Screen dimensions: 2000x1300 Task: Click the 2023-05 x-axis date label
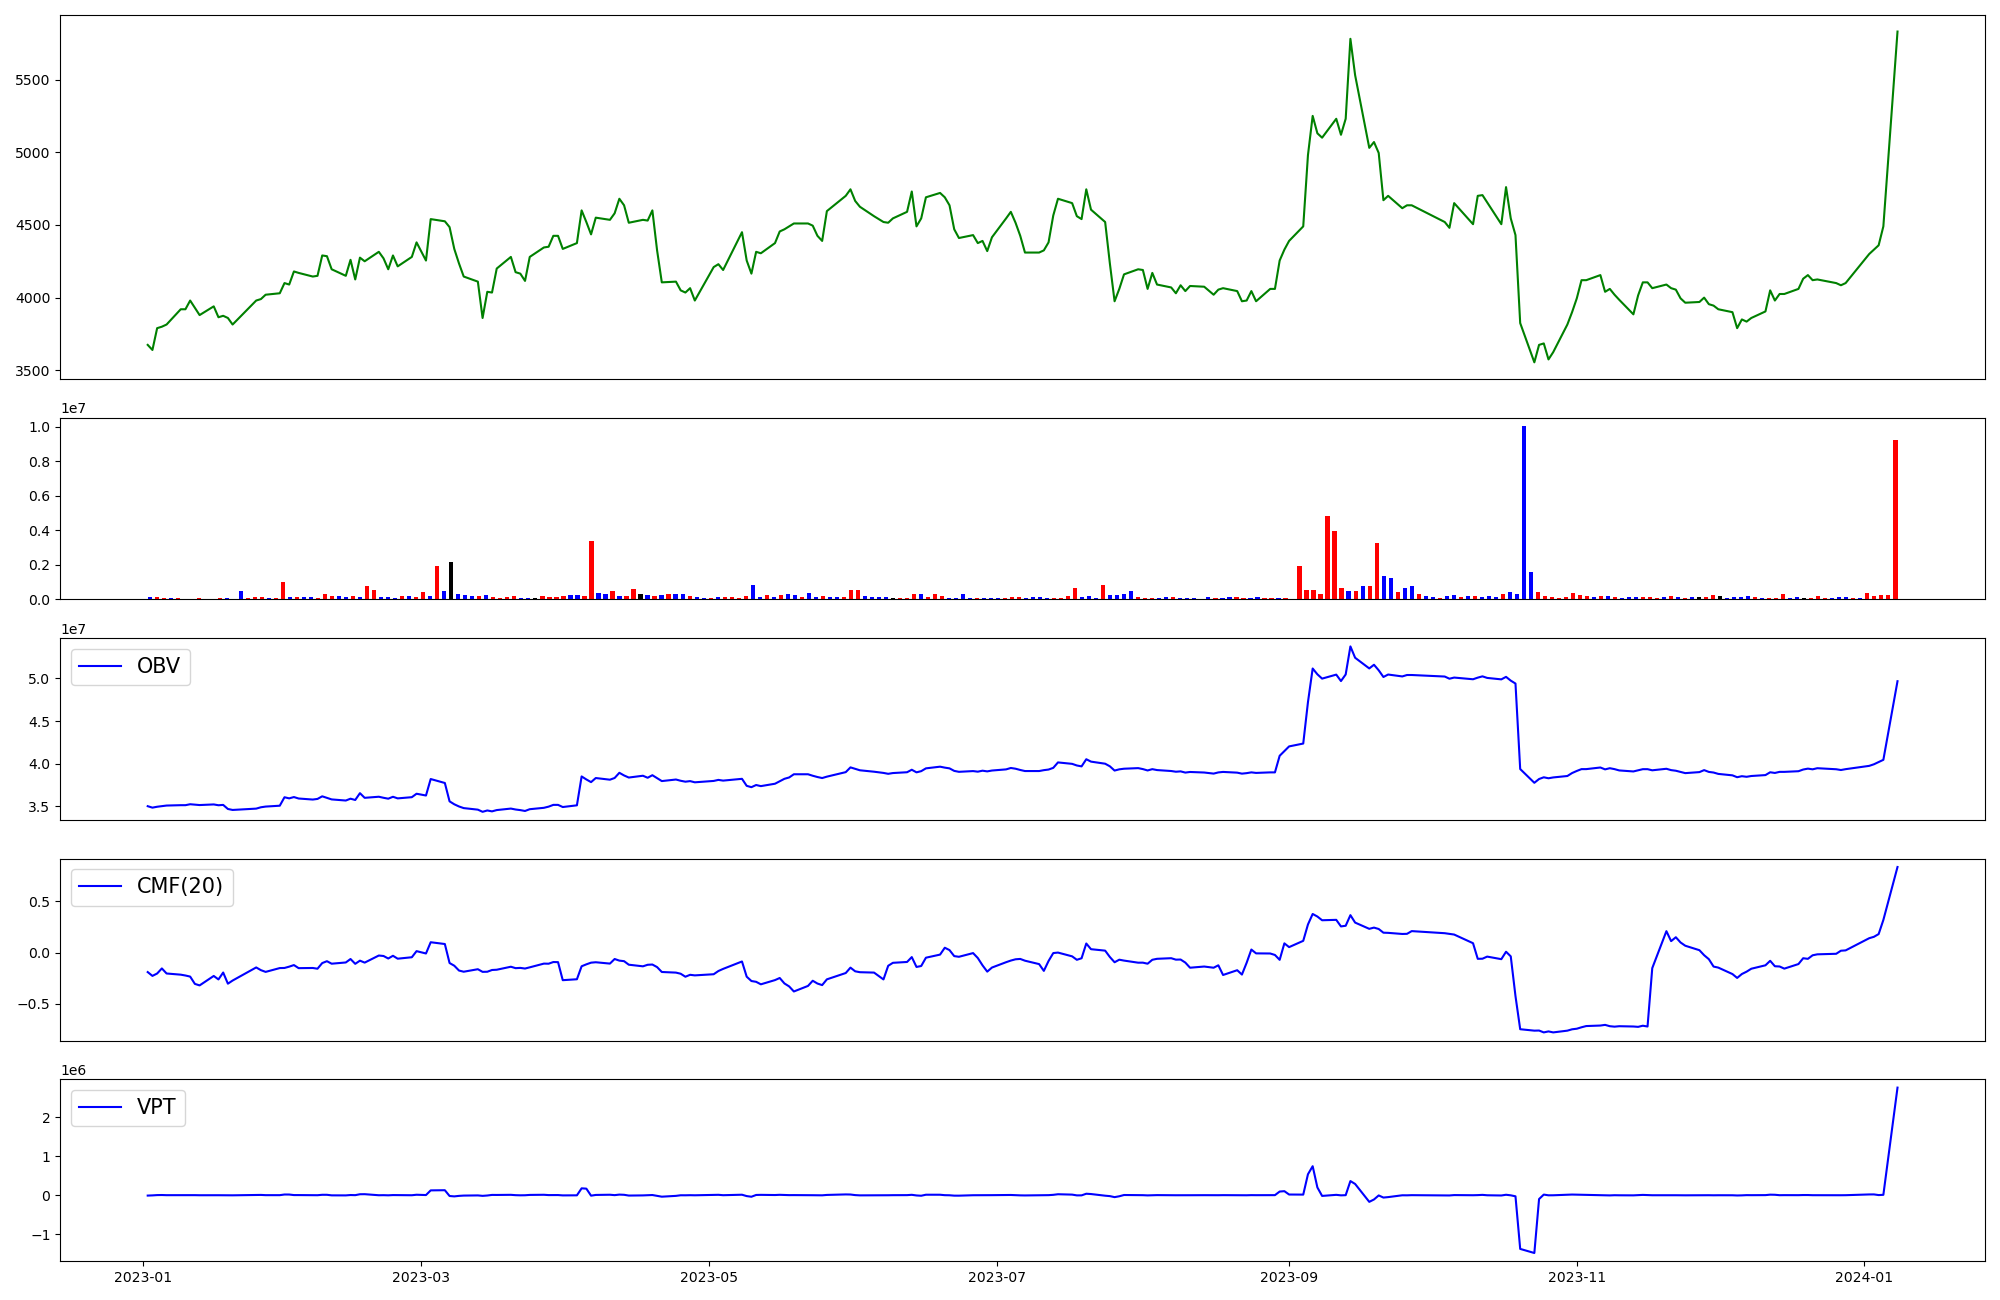709,1277
